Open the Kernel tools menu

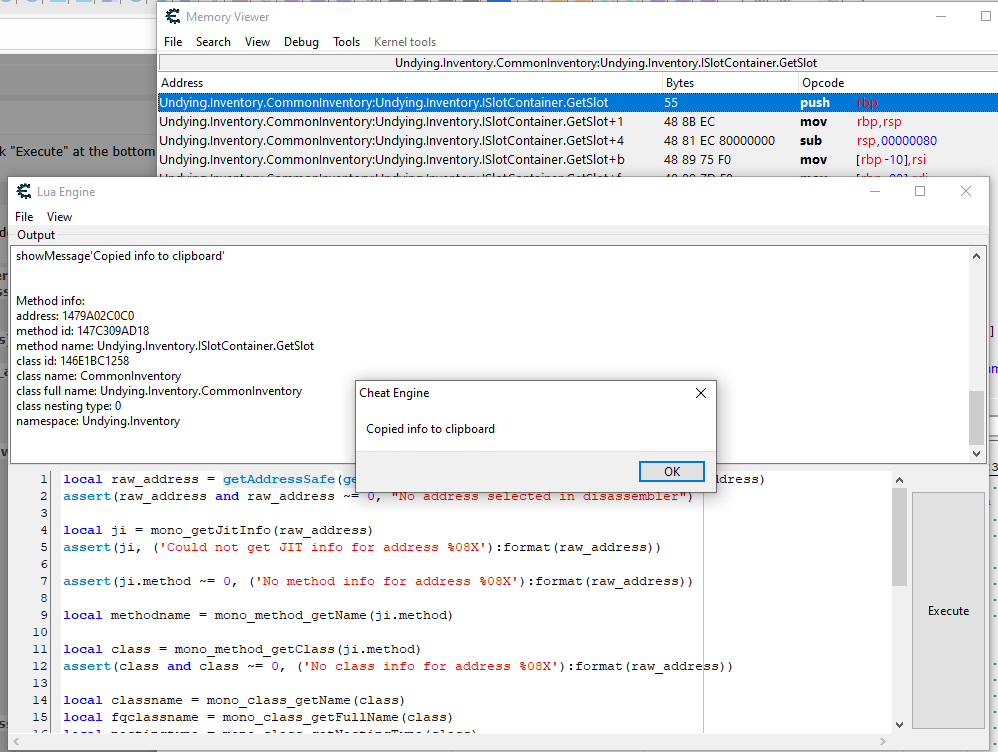click(404, 42)
